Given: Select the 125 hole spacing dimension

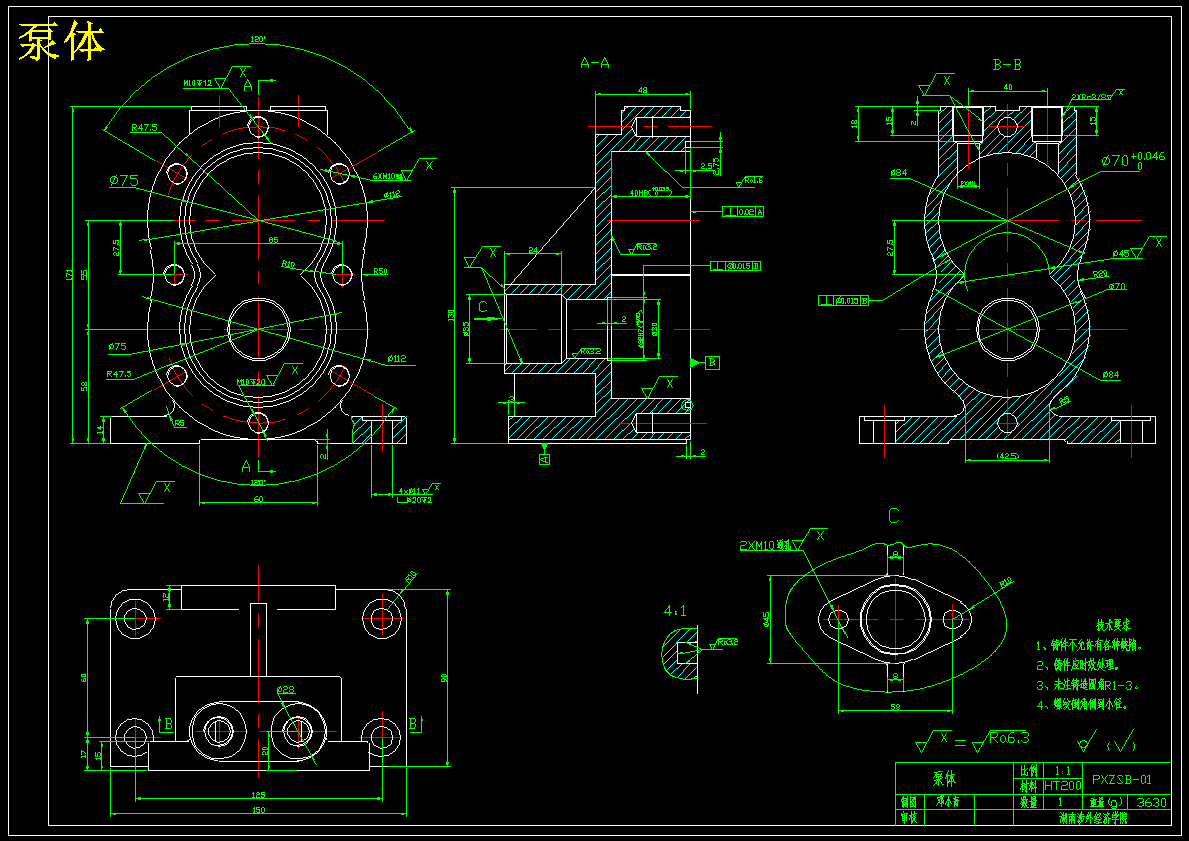Looking at the screenshot, I should 258,794.
